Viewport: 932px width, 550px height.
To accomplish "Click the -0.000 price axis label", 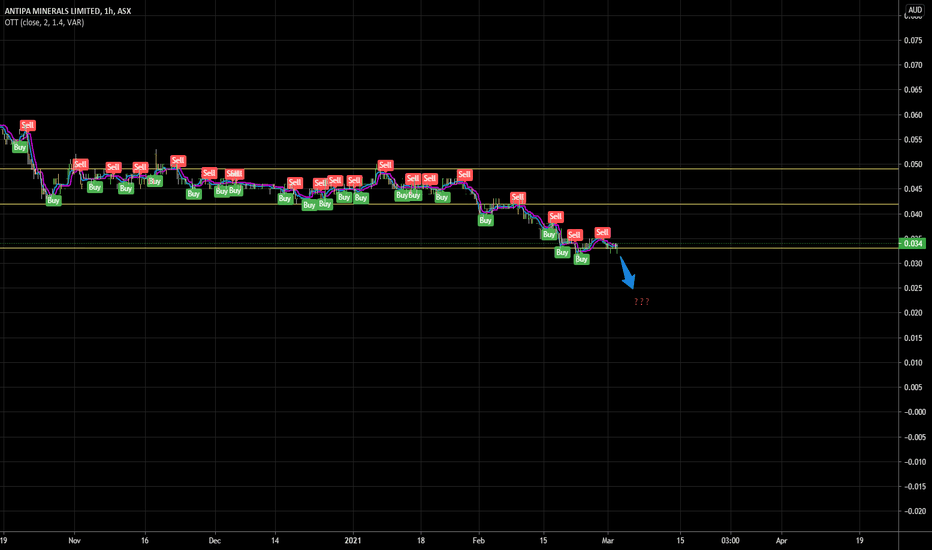I will [x=914, y=412].
